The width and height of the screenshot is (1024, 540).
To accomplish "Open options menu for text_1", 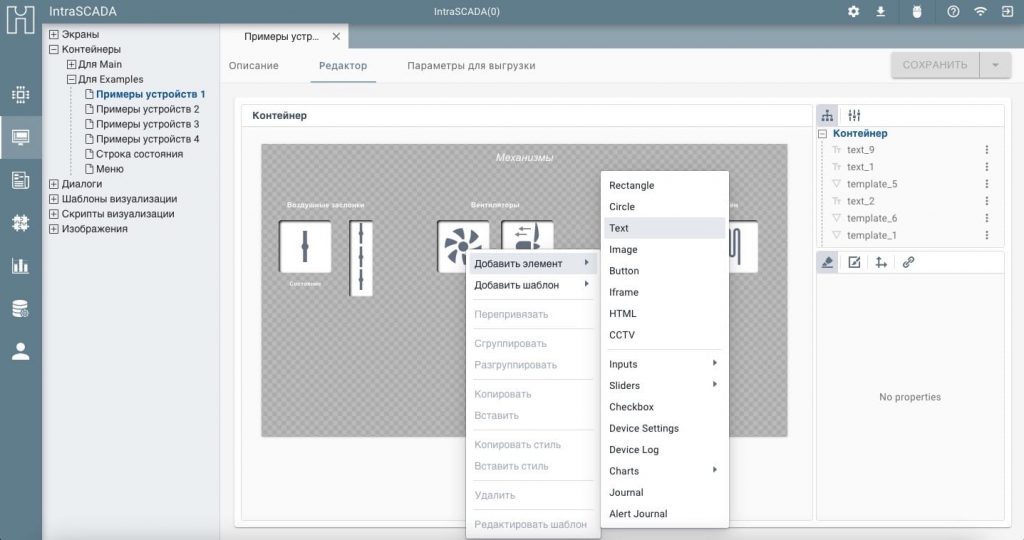I will point(987,167).
